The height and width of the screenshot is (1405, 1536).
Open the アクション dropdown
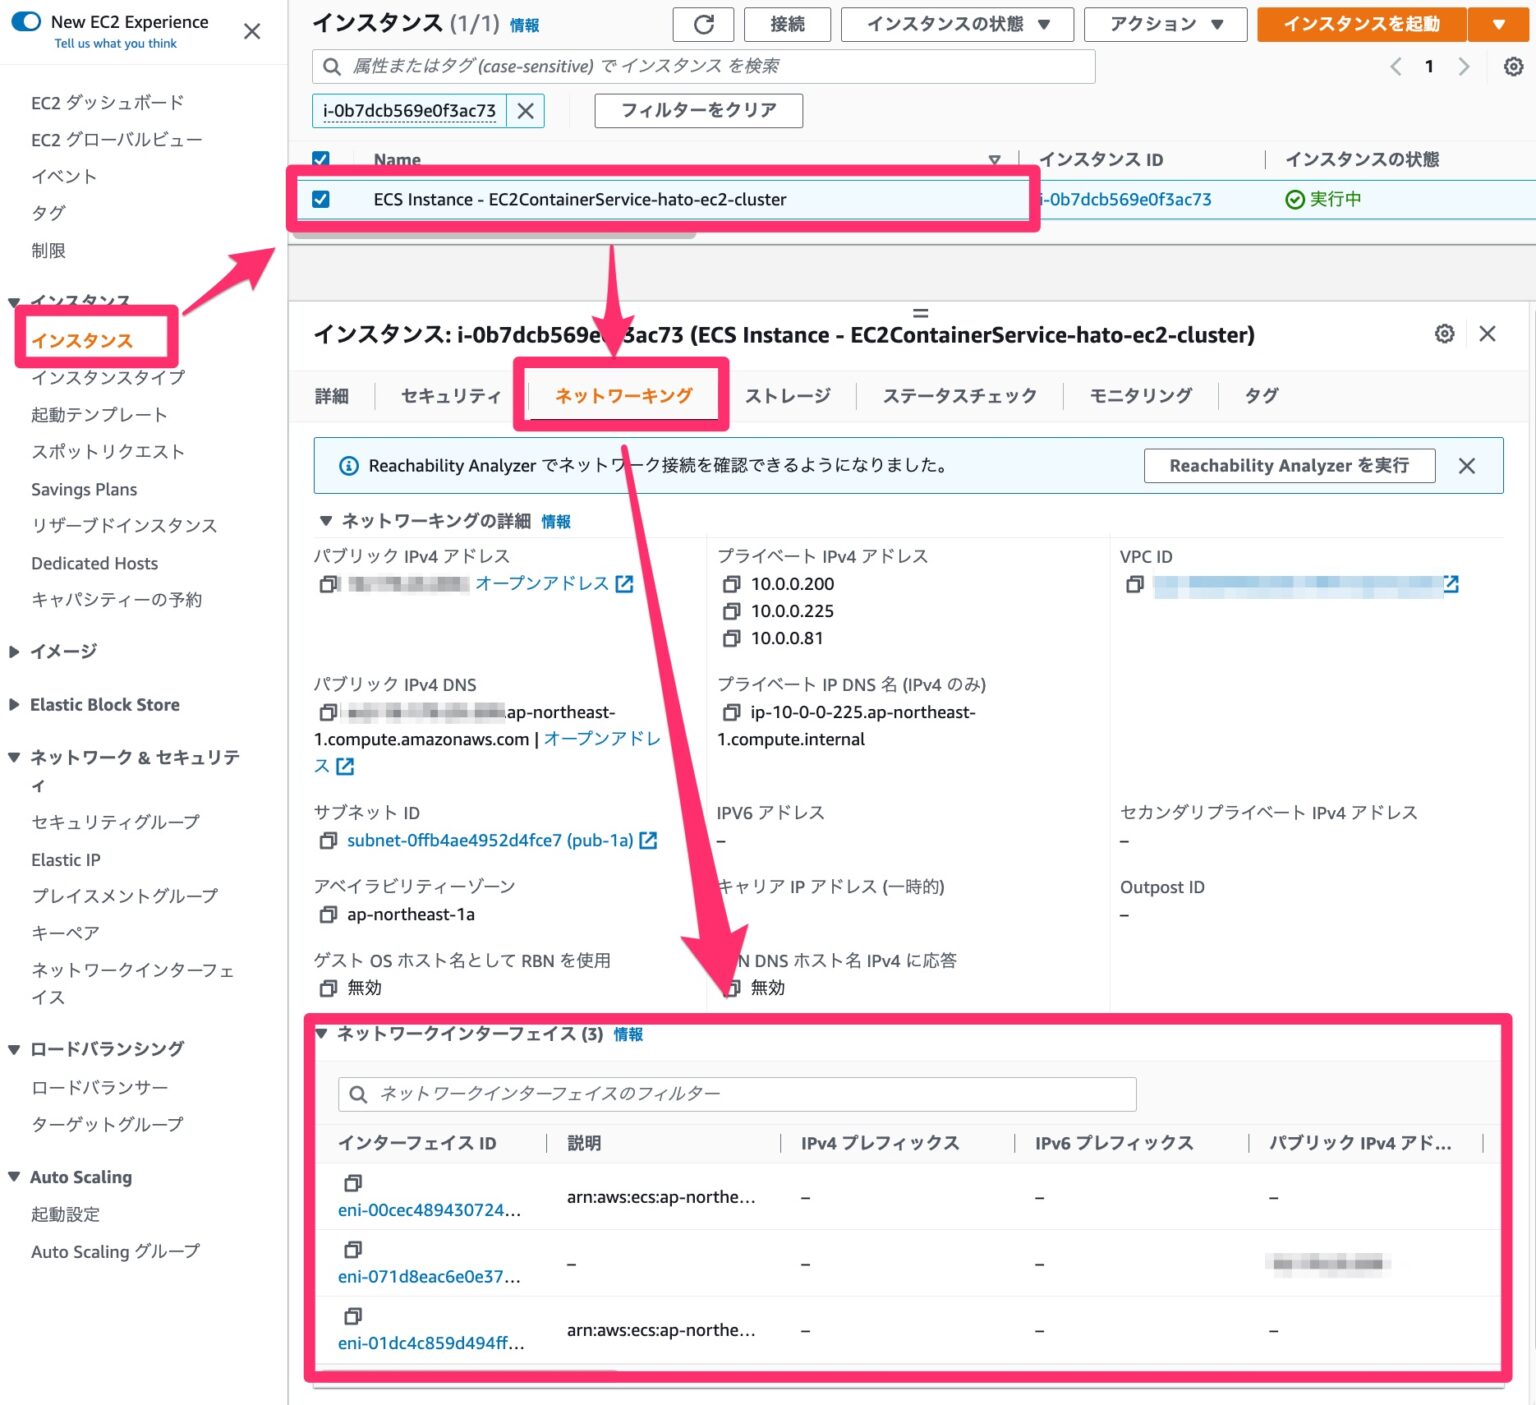(1164, 24)
